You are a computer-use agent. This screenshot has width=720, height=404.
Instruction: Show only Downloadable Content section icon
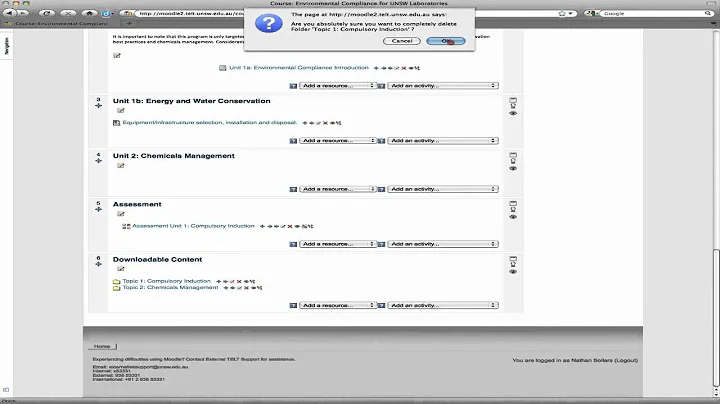(513, 258)
